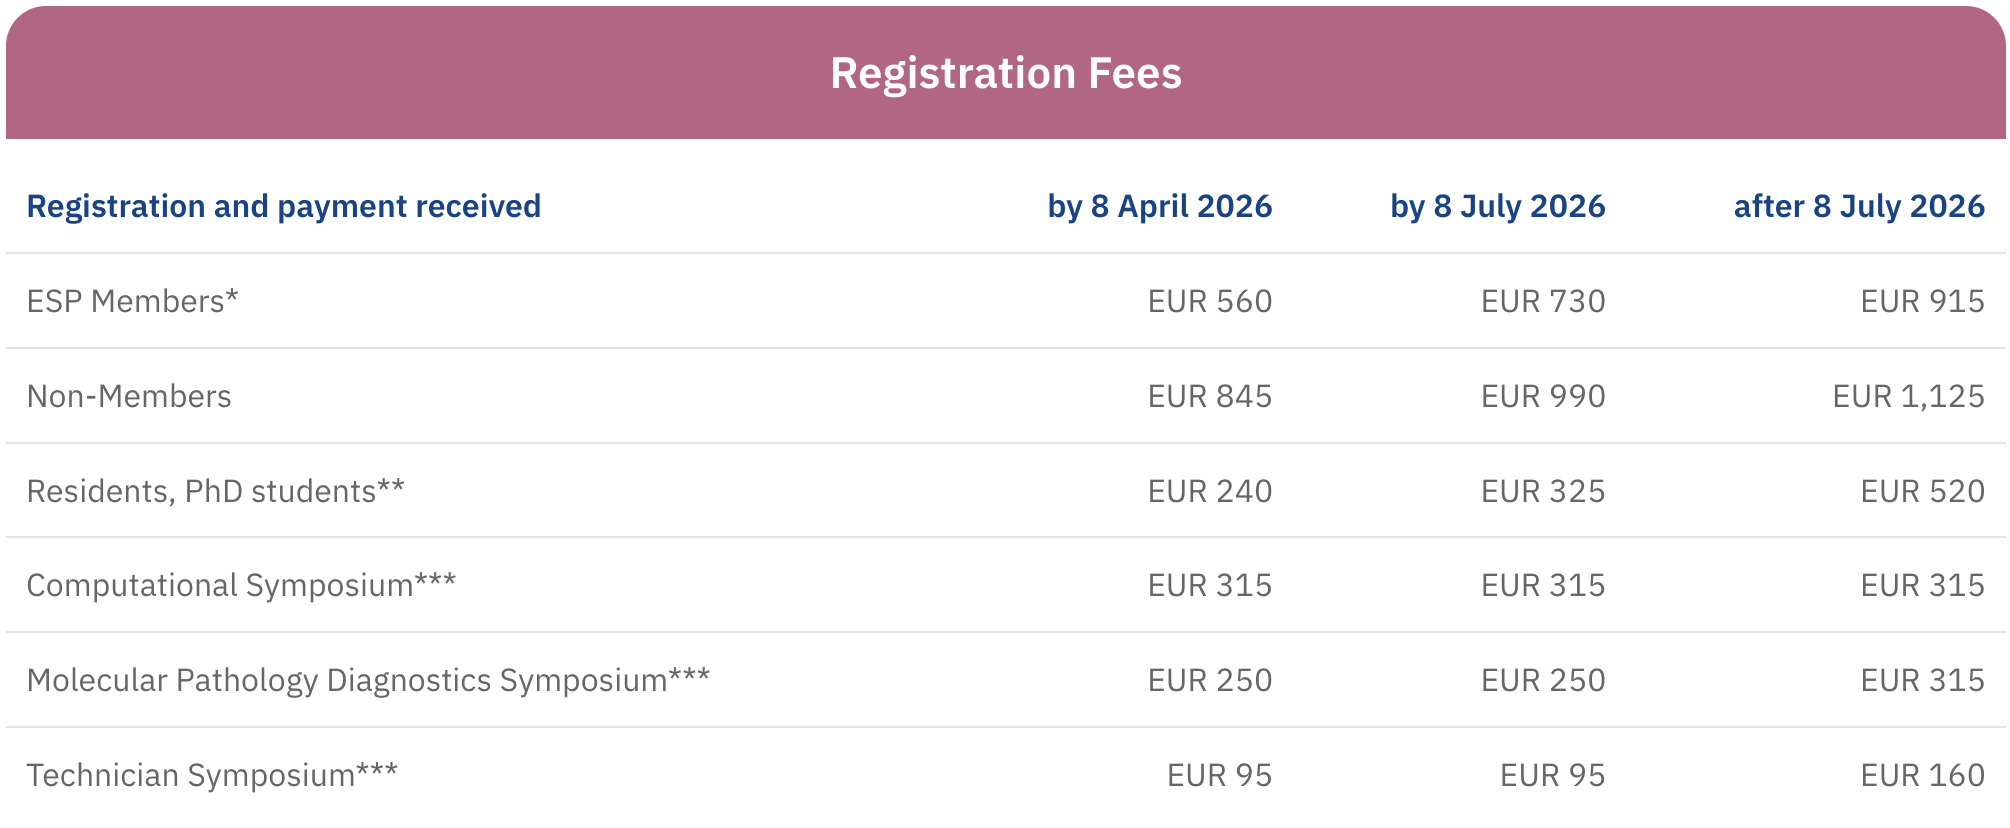The height and width of the screenshot is (828, 2010).
Task: Select the Non-Members row label
Action: [129, 396]
